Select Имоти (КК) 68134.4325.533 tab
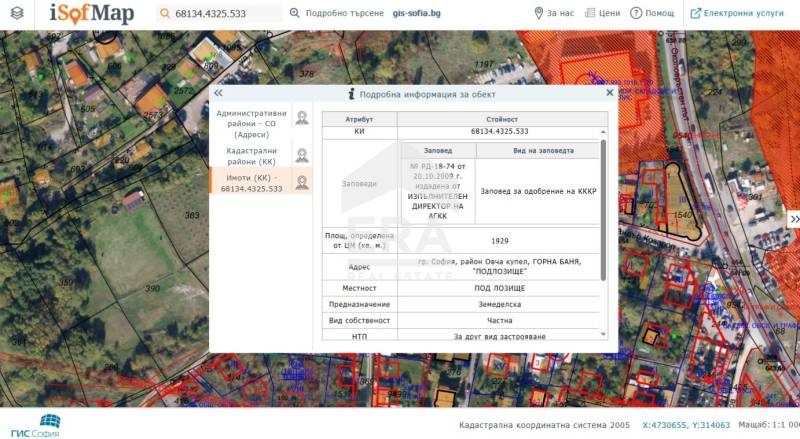800x439 pixels. tap(251, 182)
